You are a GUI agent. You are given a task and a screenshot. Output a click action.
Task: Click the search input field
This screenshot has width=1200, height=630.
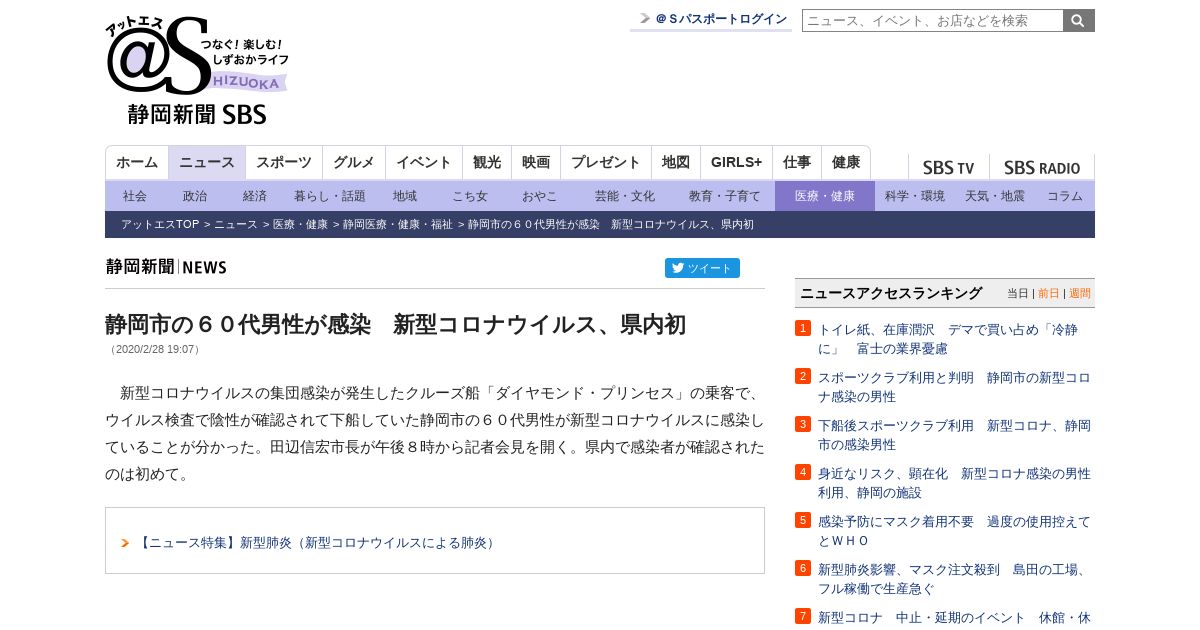click(932, 20)
